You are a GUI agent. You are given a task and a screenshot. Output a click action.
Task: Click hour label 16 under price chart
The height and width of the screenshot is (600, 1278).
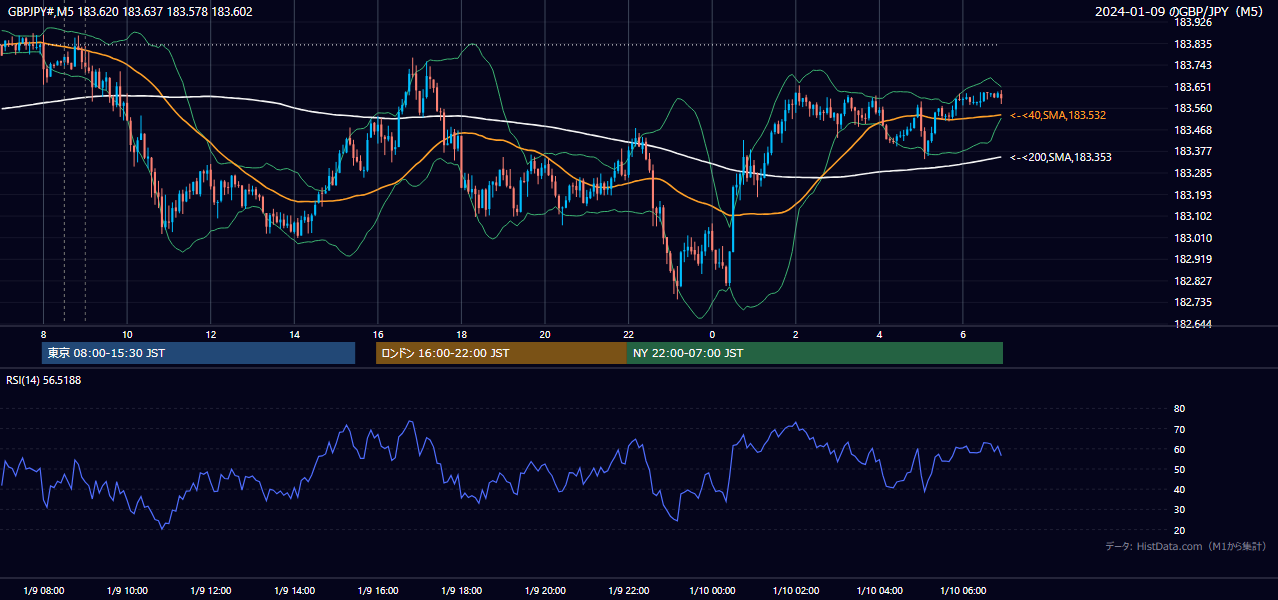(x=378, y=334)
